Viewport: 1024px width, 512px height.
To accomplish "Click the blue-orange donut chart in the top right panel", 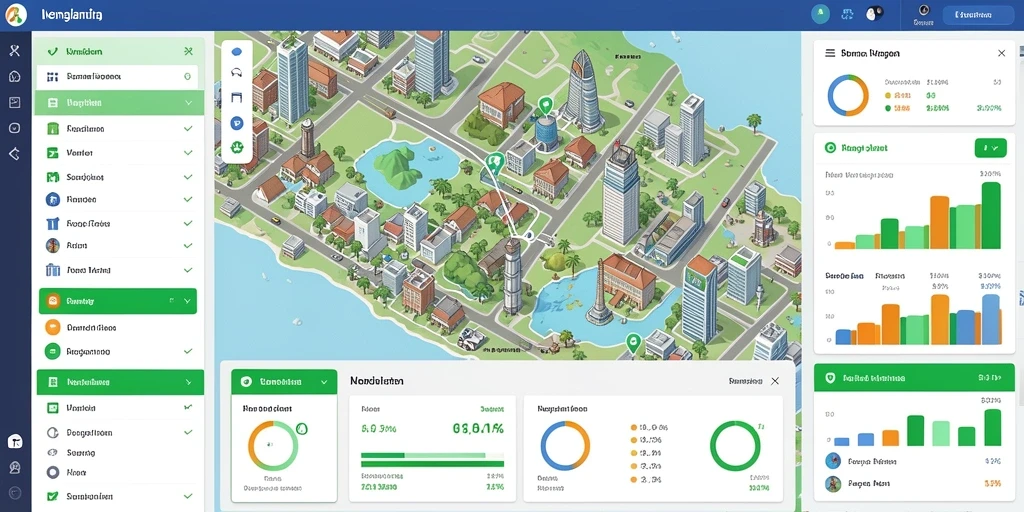I will coord(848,95).
